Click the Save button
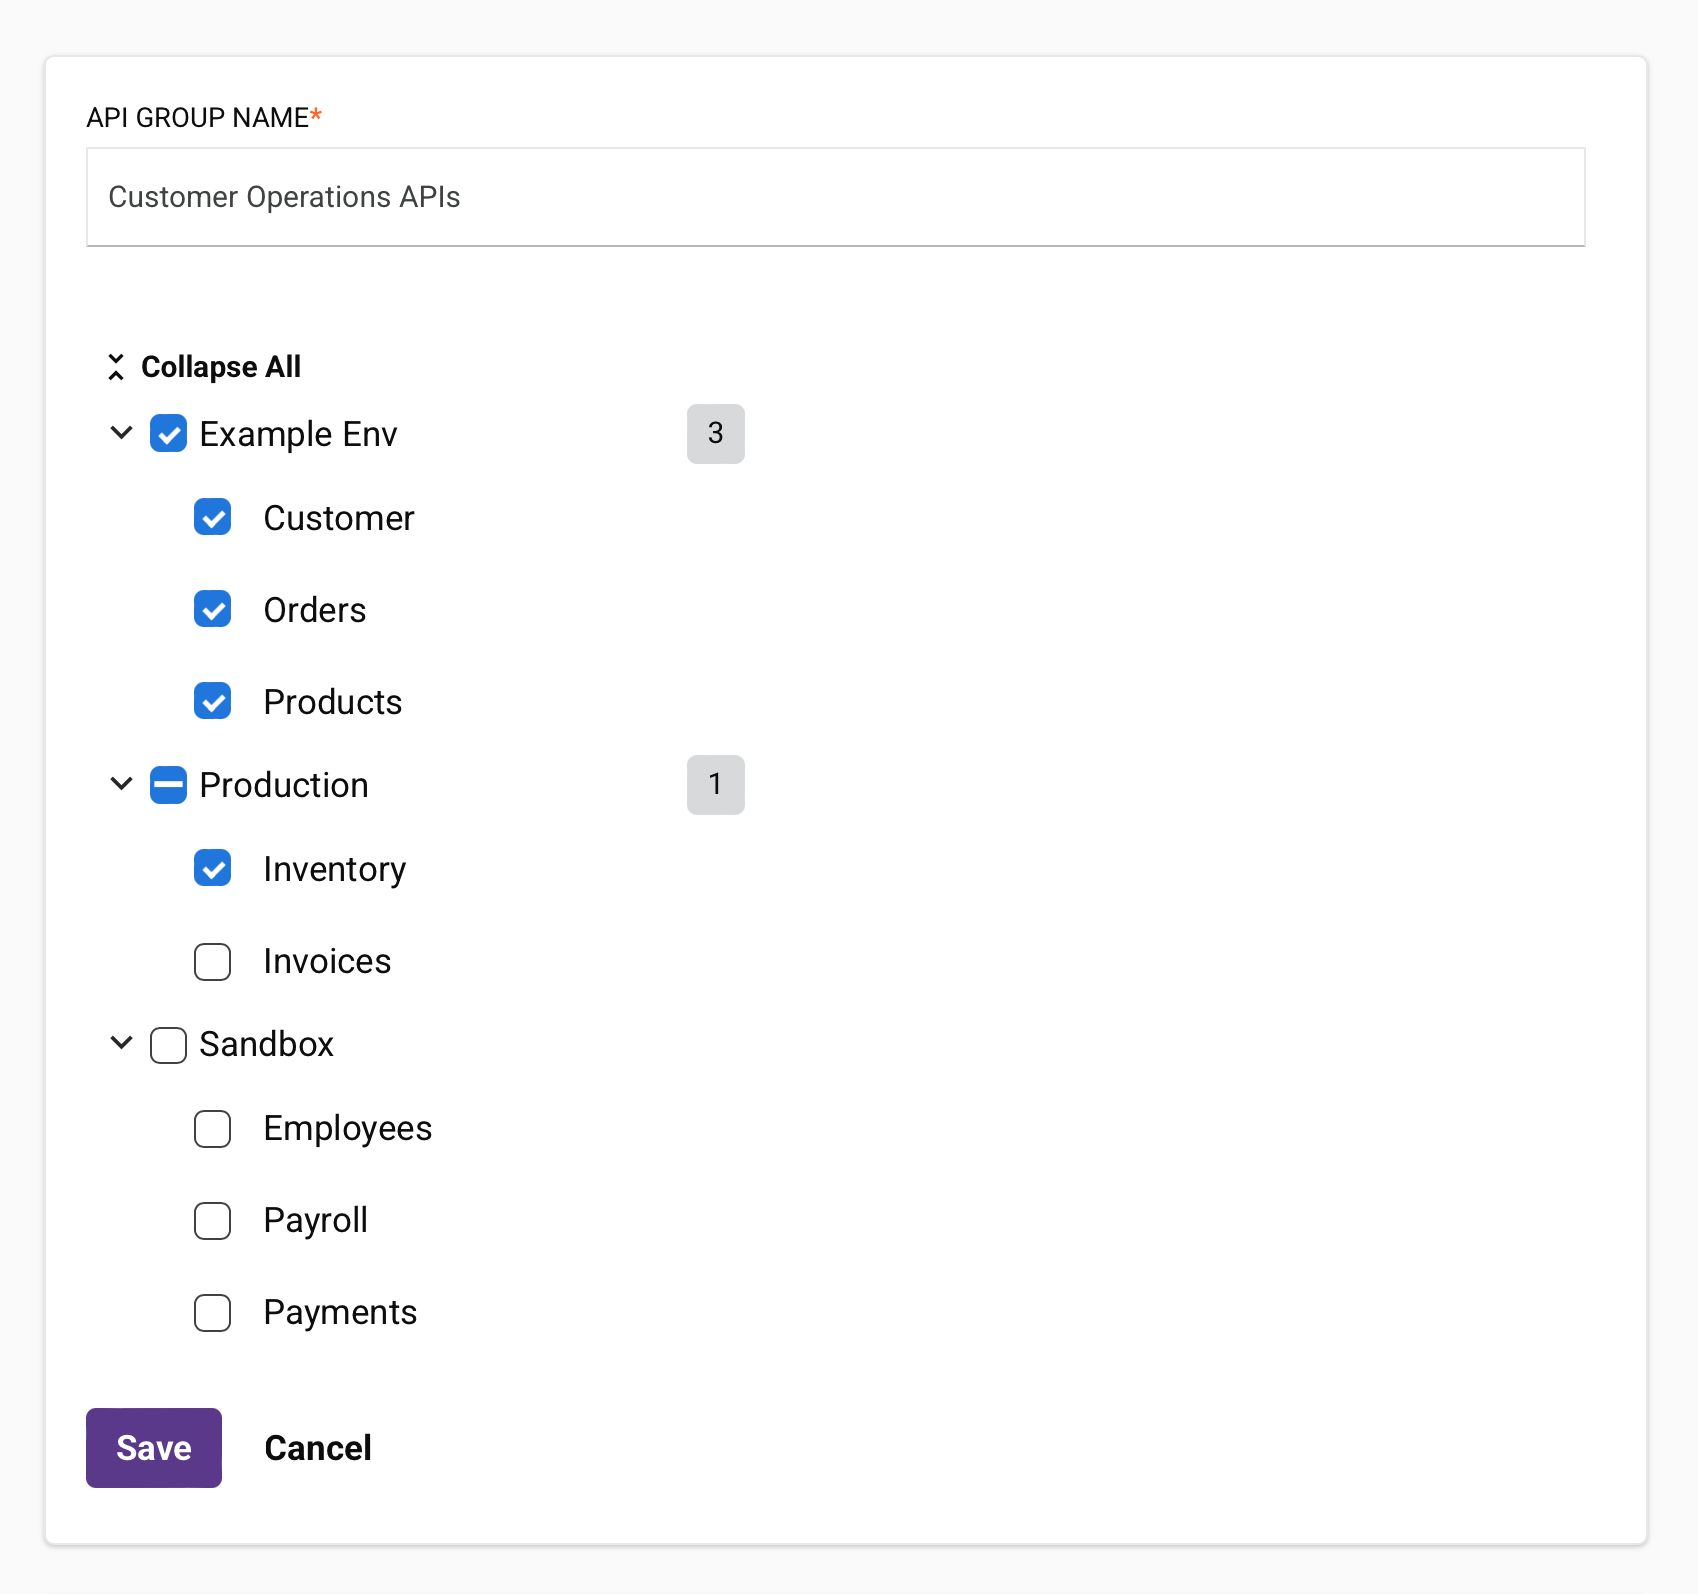This screenshot has height=1594, width=1698. tap(154, 1448)
